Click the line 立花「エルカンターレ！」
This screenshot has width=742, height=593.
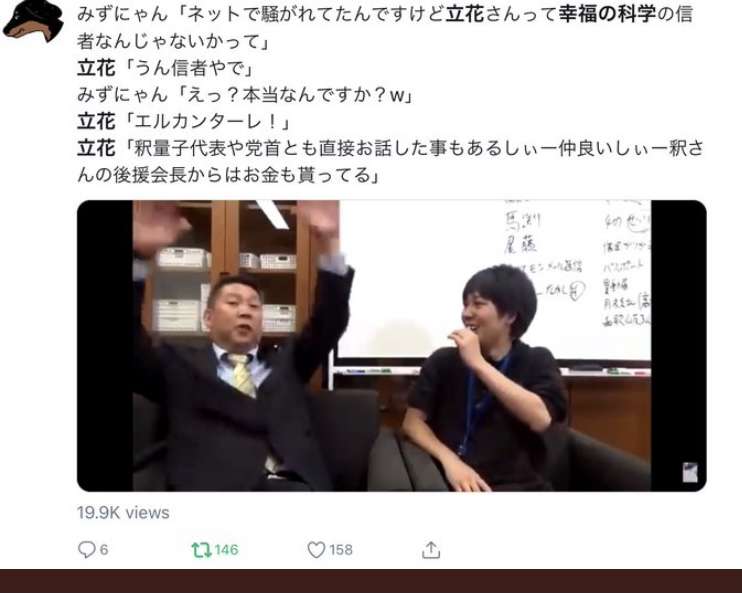(x=184, y=122)
